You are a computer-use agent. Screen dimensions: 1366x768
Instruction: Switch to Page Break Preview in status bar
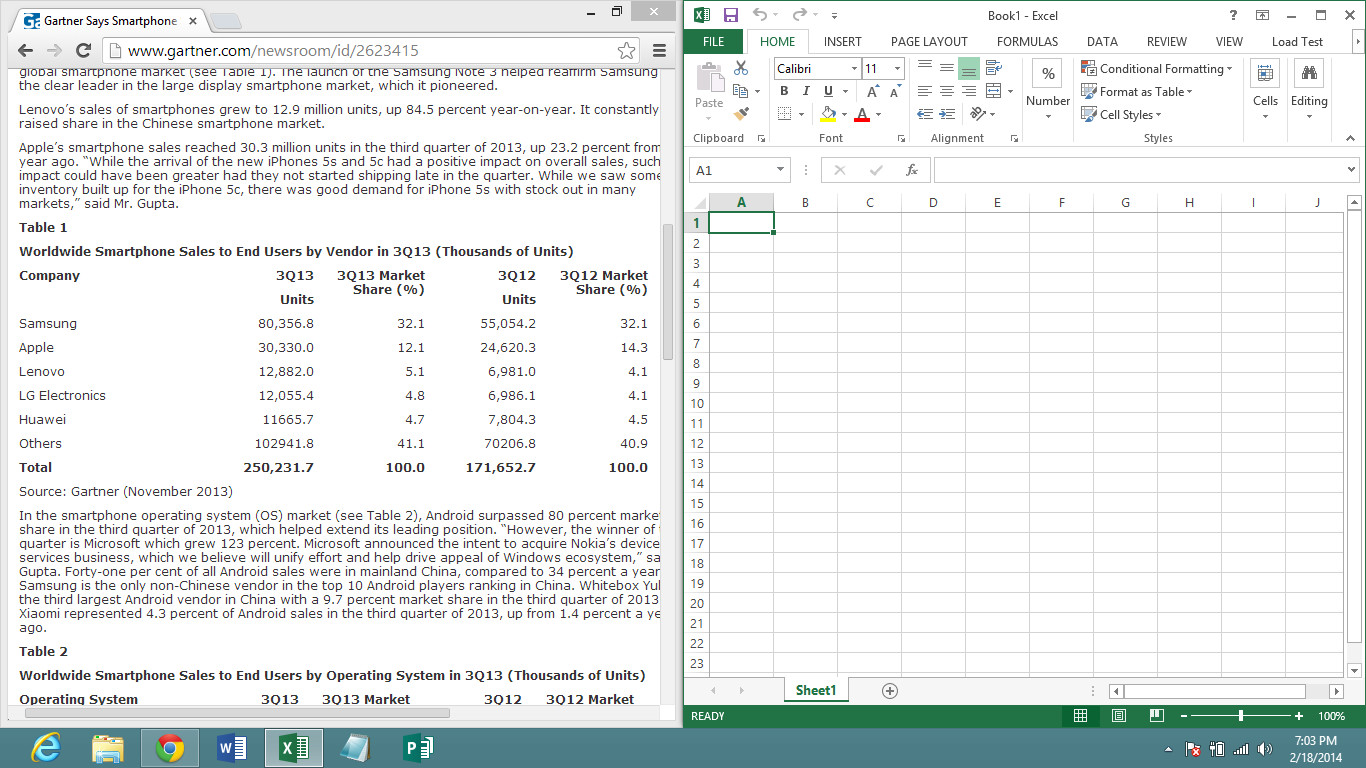pyautogui.click(x=1157, y=716)
